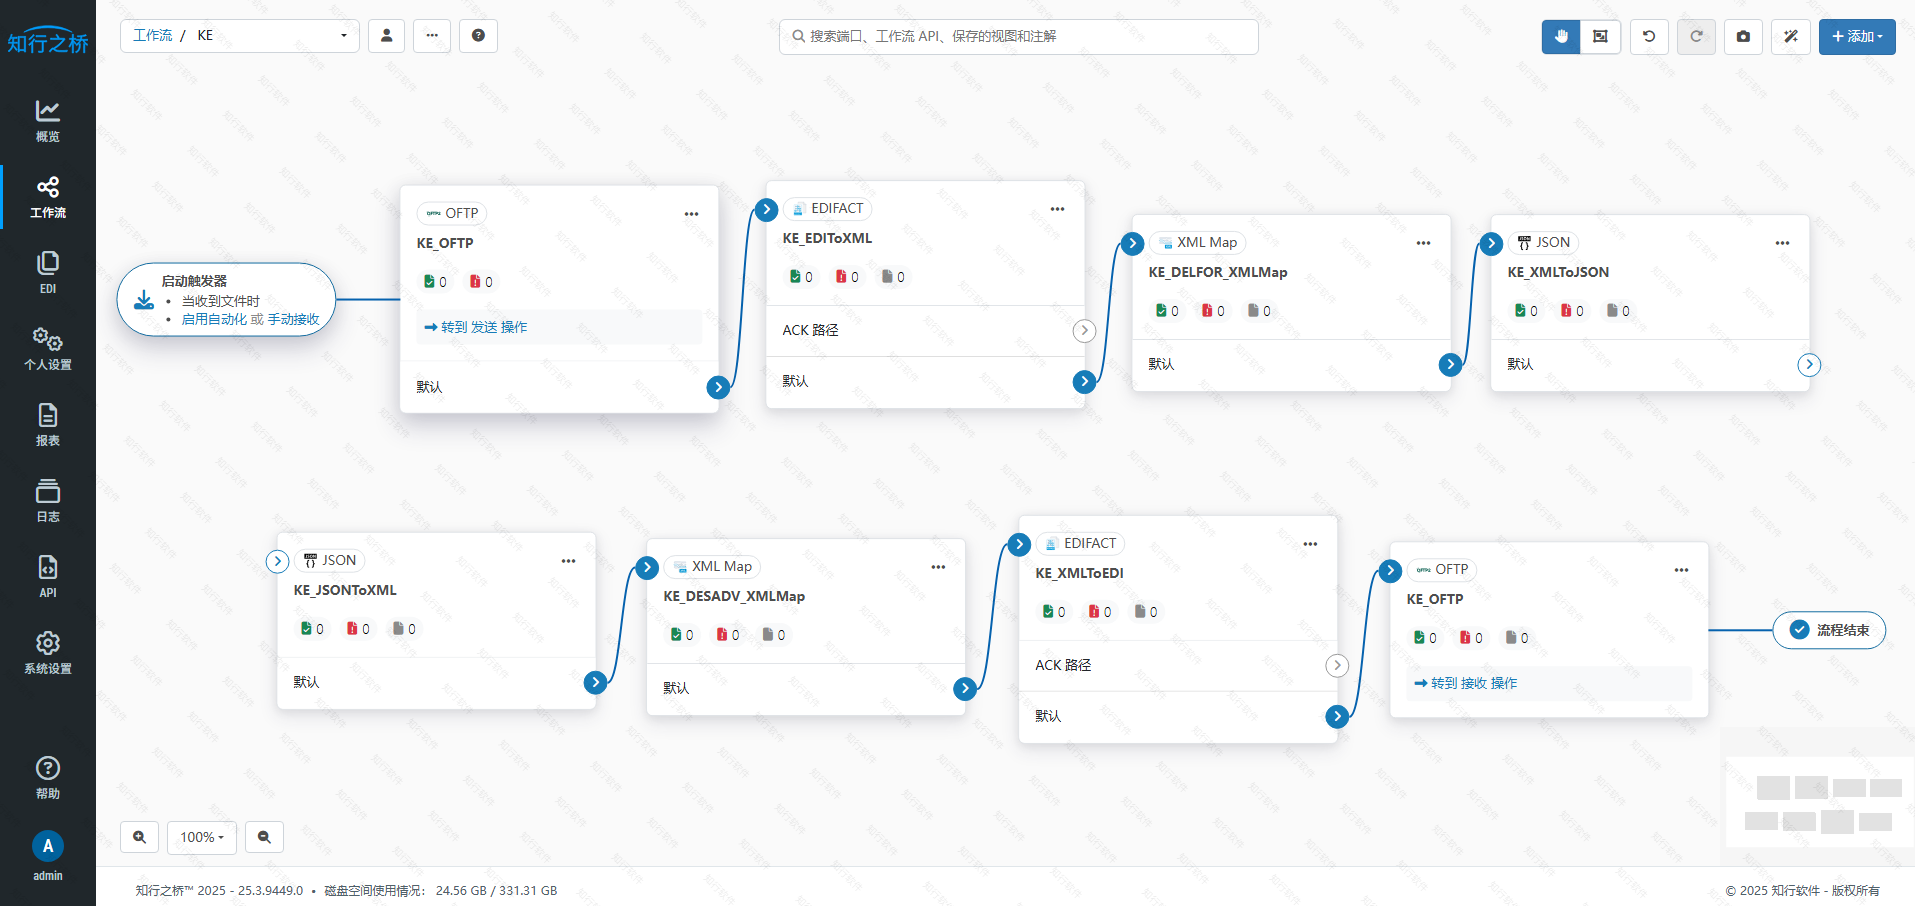Image resolution: width=1915 pixels, height=906 pixels.
Task: Click the EDIFACT tag on KE_XMLToEDI
Action: (1080, 543)
